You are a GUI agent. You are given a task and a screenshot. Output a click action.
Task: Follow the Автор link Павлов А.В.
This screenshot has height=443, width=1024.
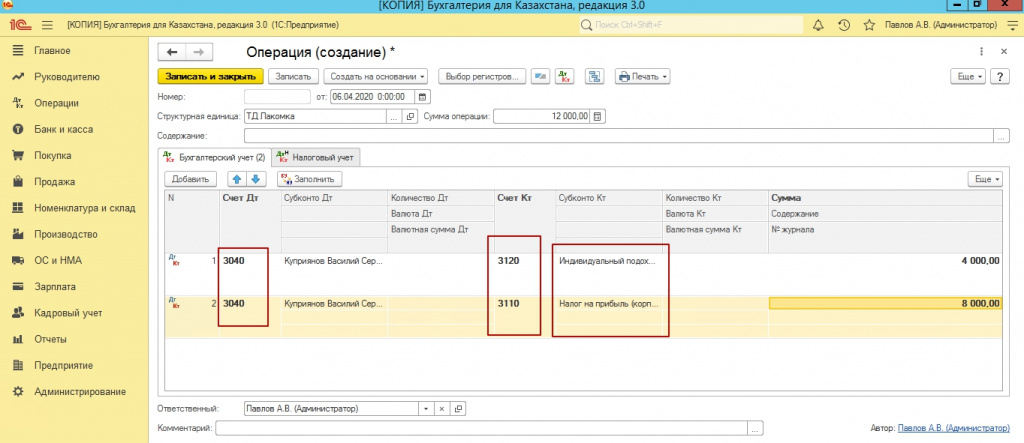point(955,428)
